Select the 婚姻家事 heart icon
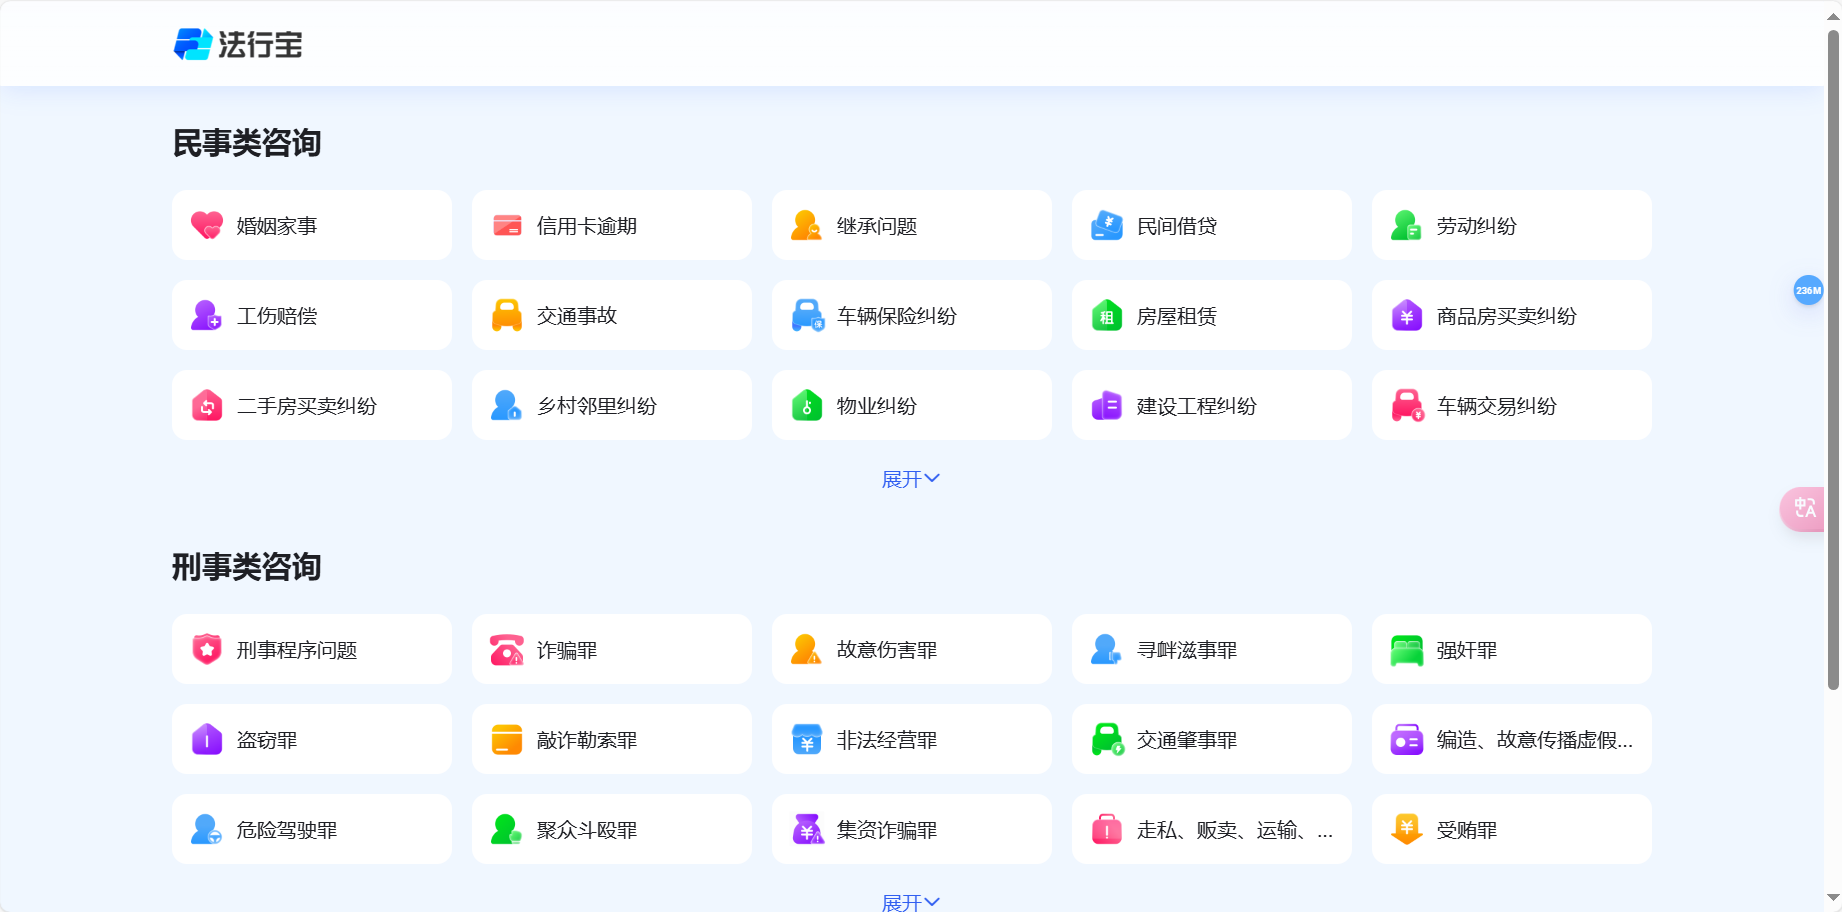The width and height of the screenshot is (1842, 912). pos(206,225)
